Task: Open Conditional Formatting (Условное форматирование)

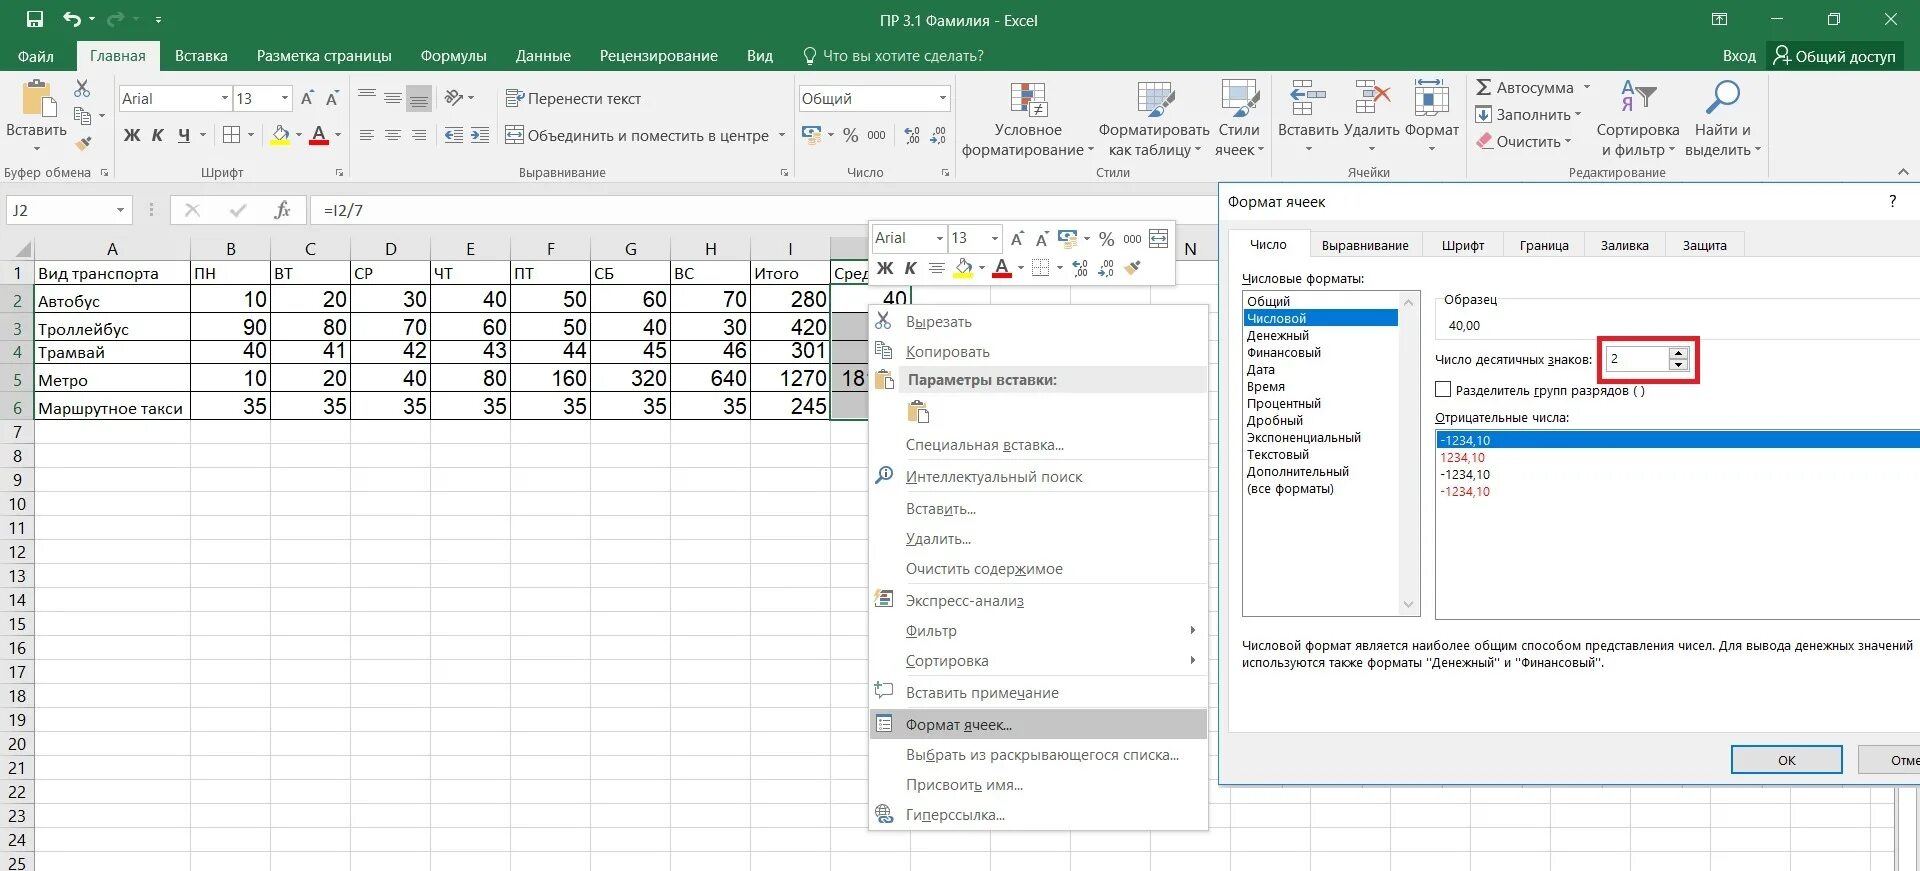Action: pyautogui.click(x=1028, y=120)
